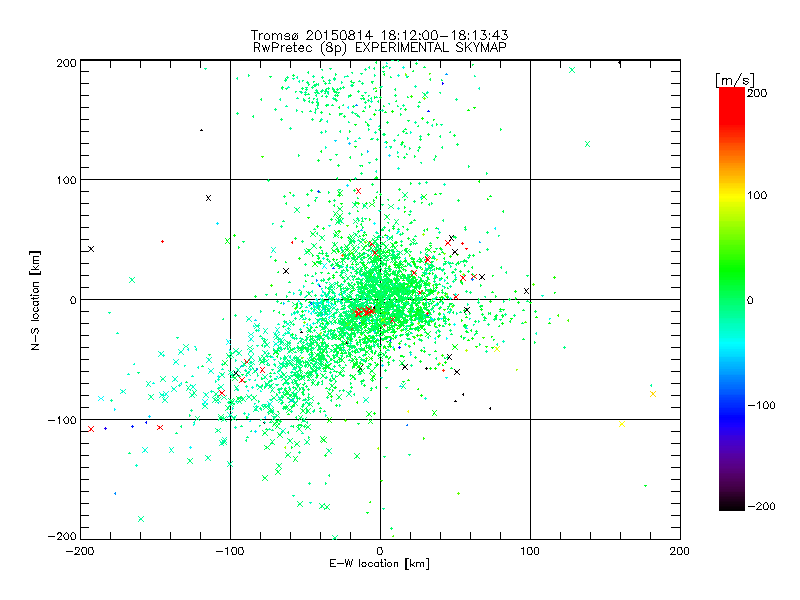
Task: Select the subtitle "RwPretec (8p) EXPERIMENTAL SKYMAP"
Action: tap(380, 48)
